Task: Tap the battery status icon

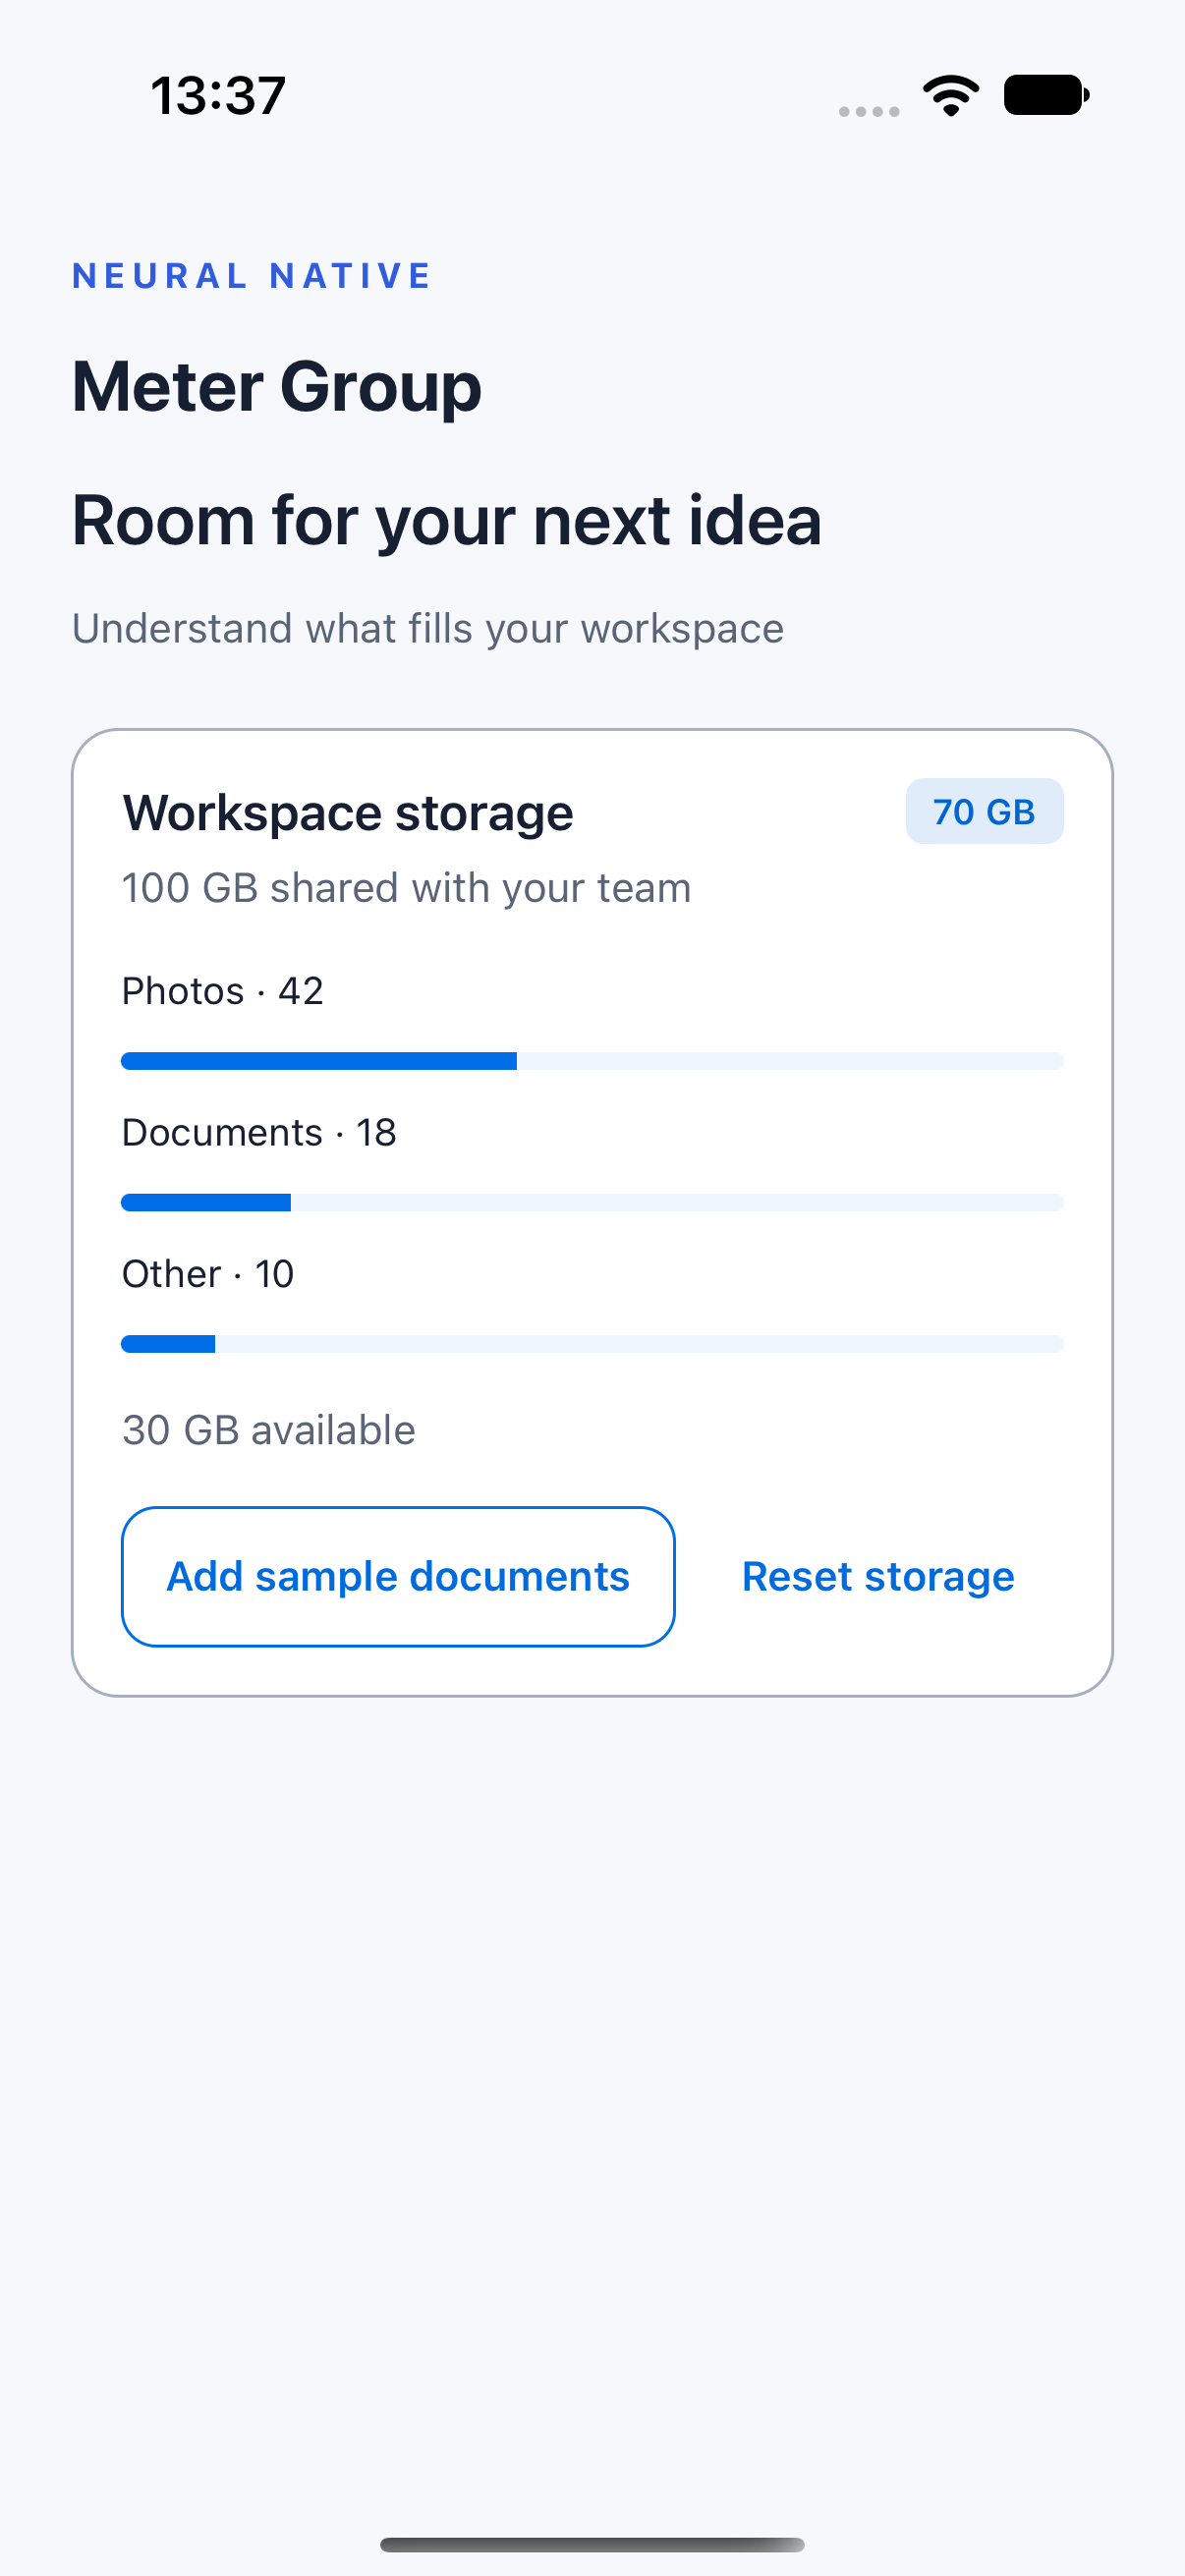Action: 1046,95
